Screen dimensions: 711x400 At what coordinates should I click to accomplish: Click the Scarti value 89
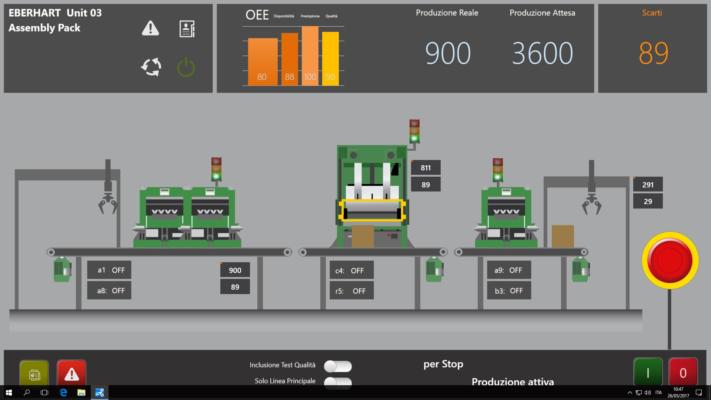(653, 53)
